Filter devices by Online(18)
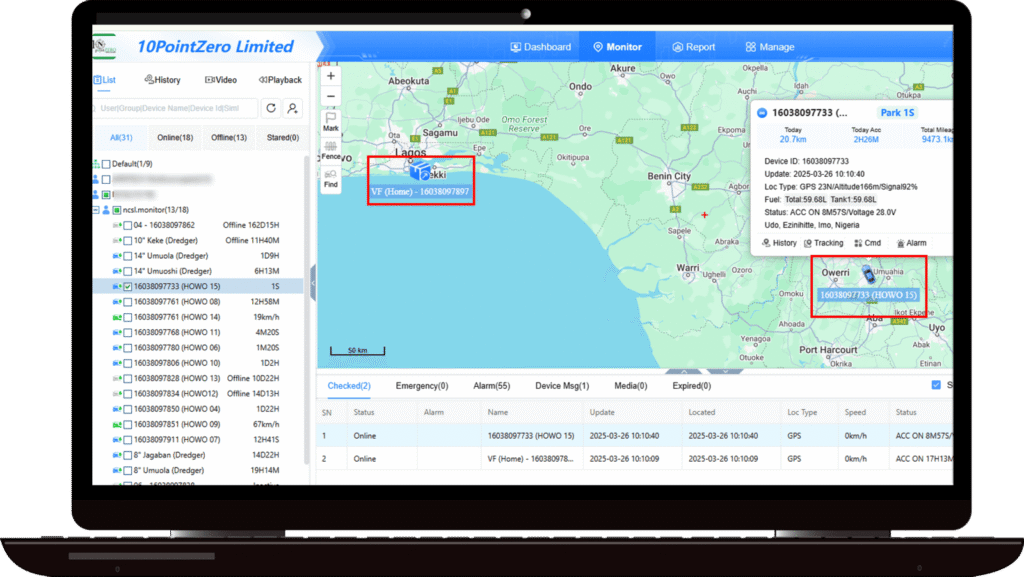 tap(175, 138)
